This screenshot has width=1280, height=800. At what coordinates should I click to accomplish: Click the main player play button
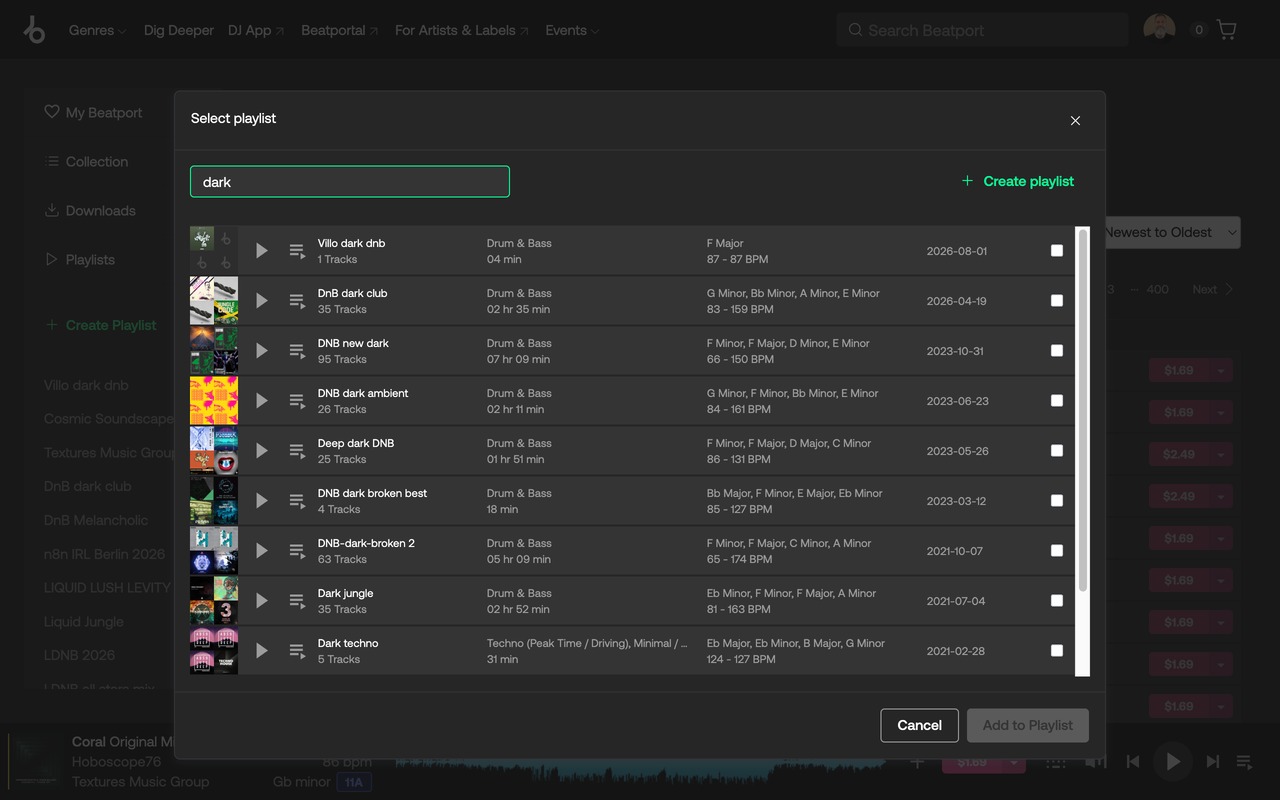[x=1173, y=762]
